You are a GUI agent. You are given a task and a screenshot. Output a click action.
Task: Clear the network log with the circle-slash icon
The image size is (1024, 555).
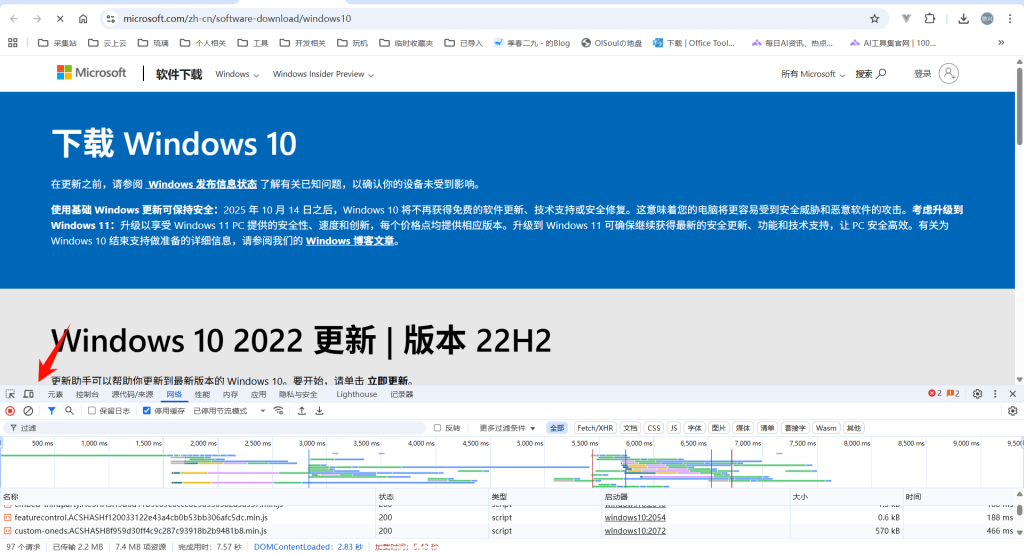click(28, 411)
